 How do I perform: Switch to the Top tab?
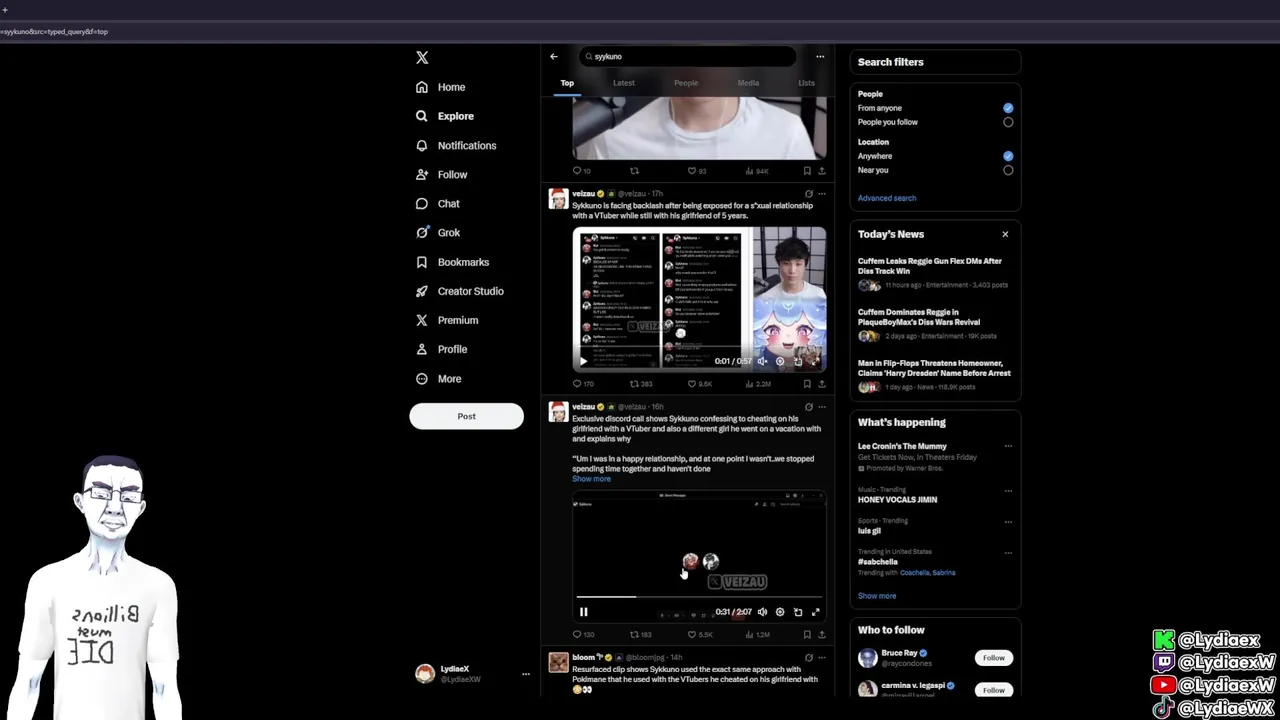(567, 83)
